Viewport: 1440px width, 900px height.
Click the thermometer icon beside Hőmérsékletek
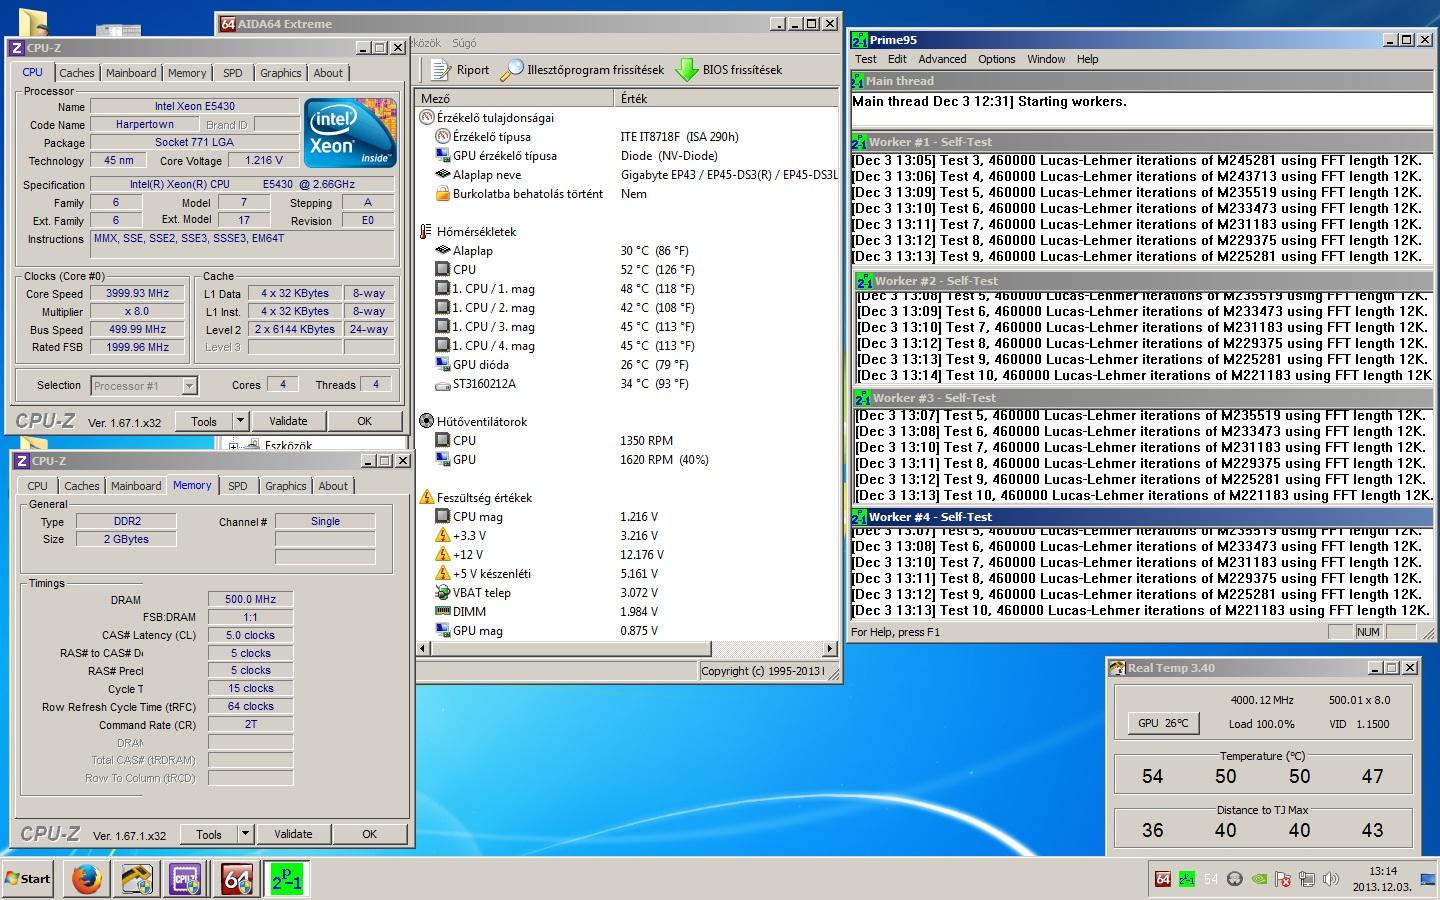426,231
